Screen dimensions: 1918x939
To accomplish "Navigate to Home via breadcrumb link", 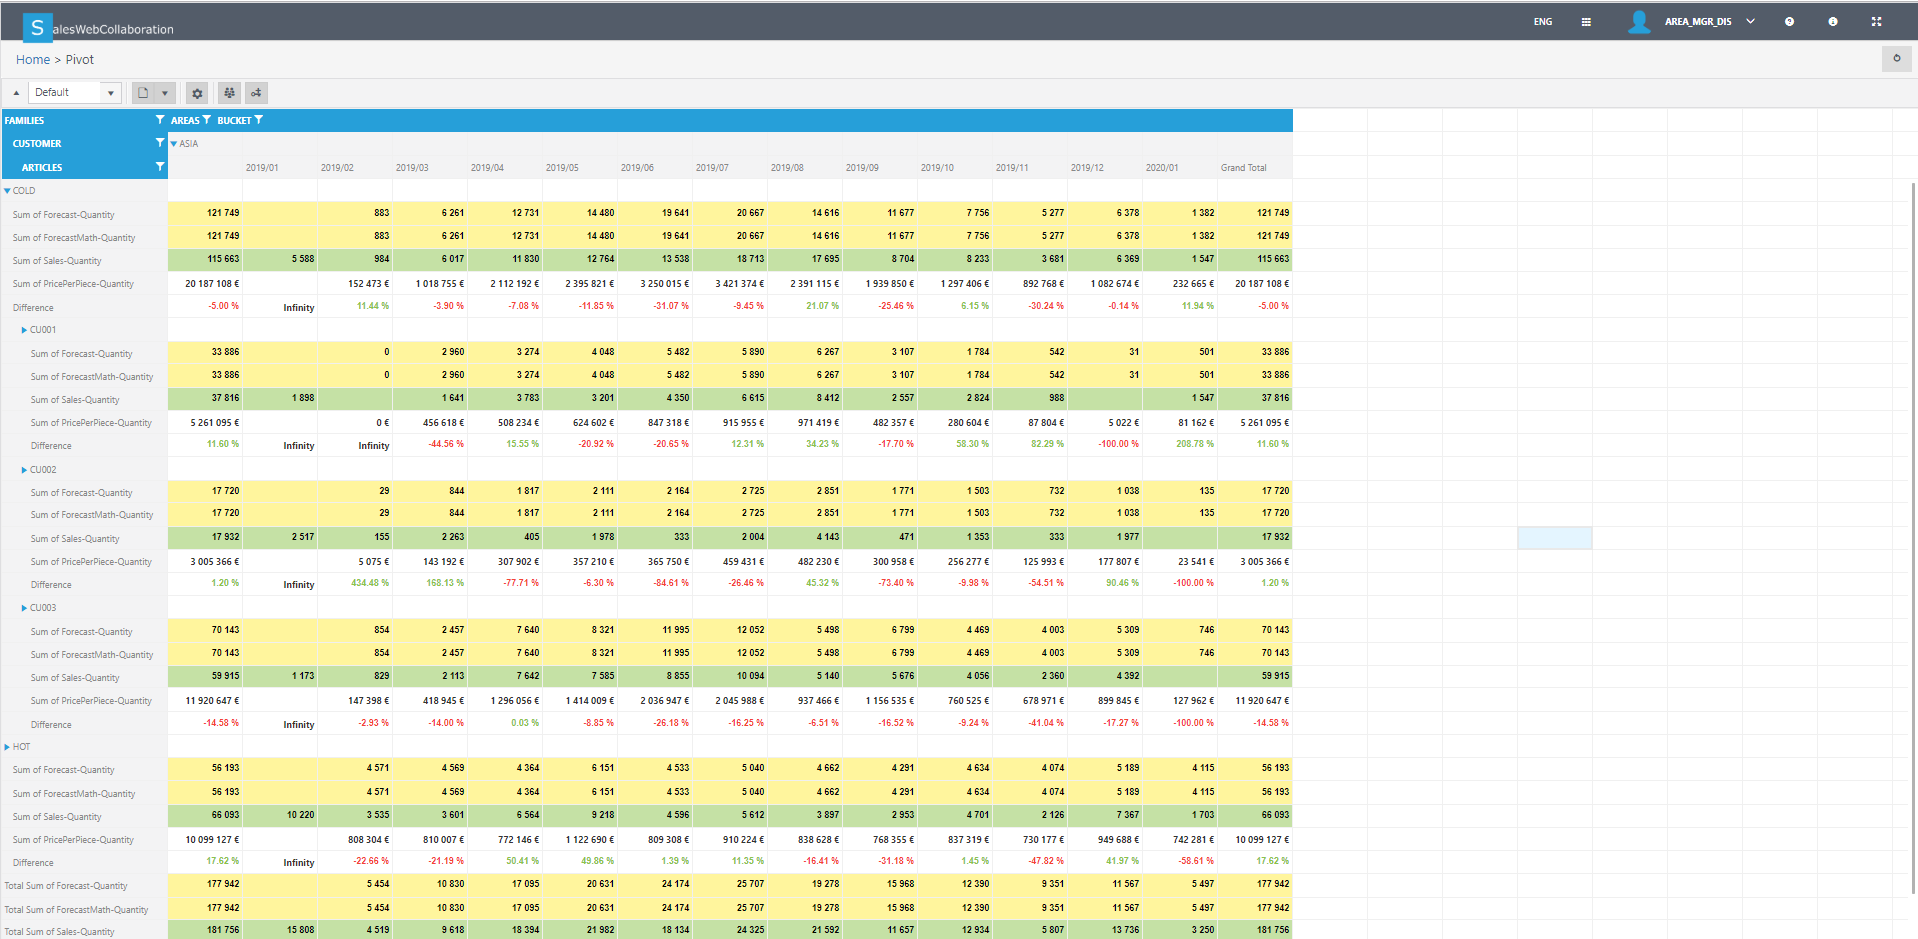I will click(x=32, y=59).
